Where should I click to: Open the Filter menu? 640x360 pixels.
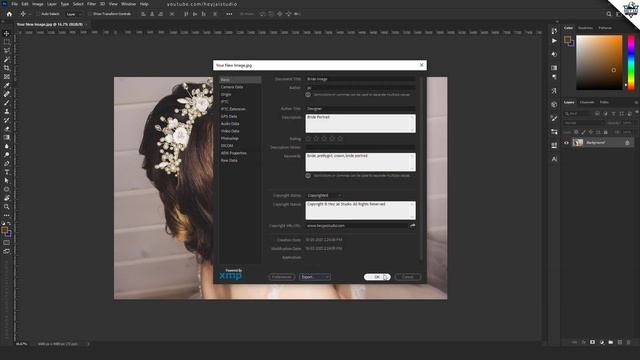coord(91,4)
